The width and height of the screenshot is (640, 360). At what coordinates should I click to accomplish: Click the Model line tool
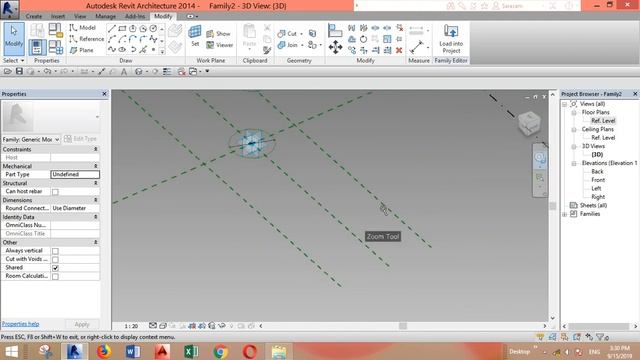(82, 27)
